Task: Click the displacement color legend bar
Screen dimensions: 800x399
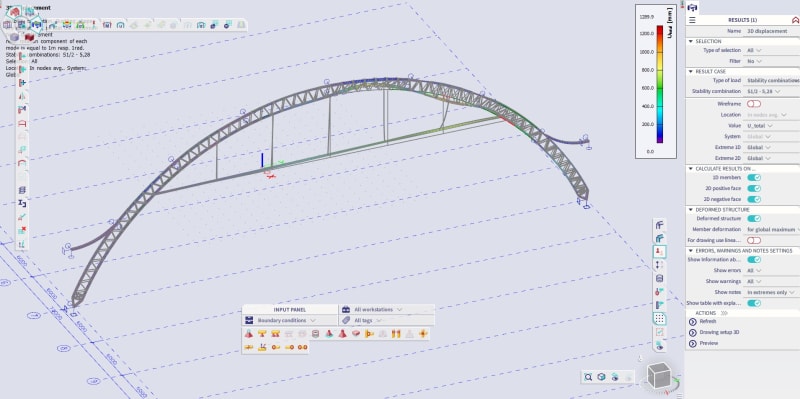Action: 660,84
